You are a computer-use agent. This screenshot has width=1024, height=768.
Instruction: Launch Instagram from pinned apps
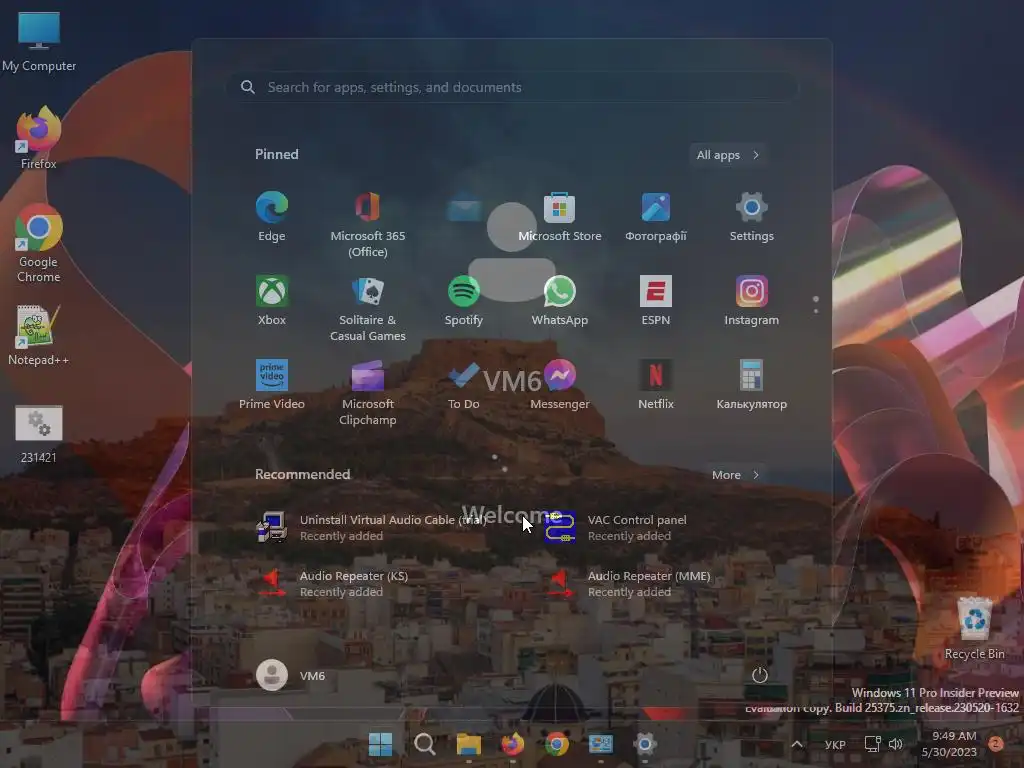[752, 301]
